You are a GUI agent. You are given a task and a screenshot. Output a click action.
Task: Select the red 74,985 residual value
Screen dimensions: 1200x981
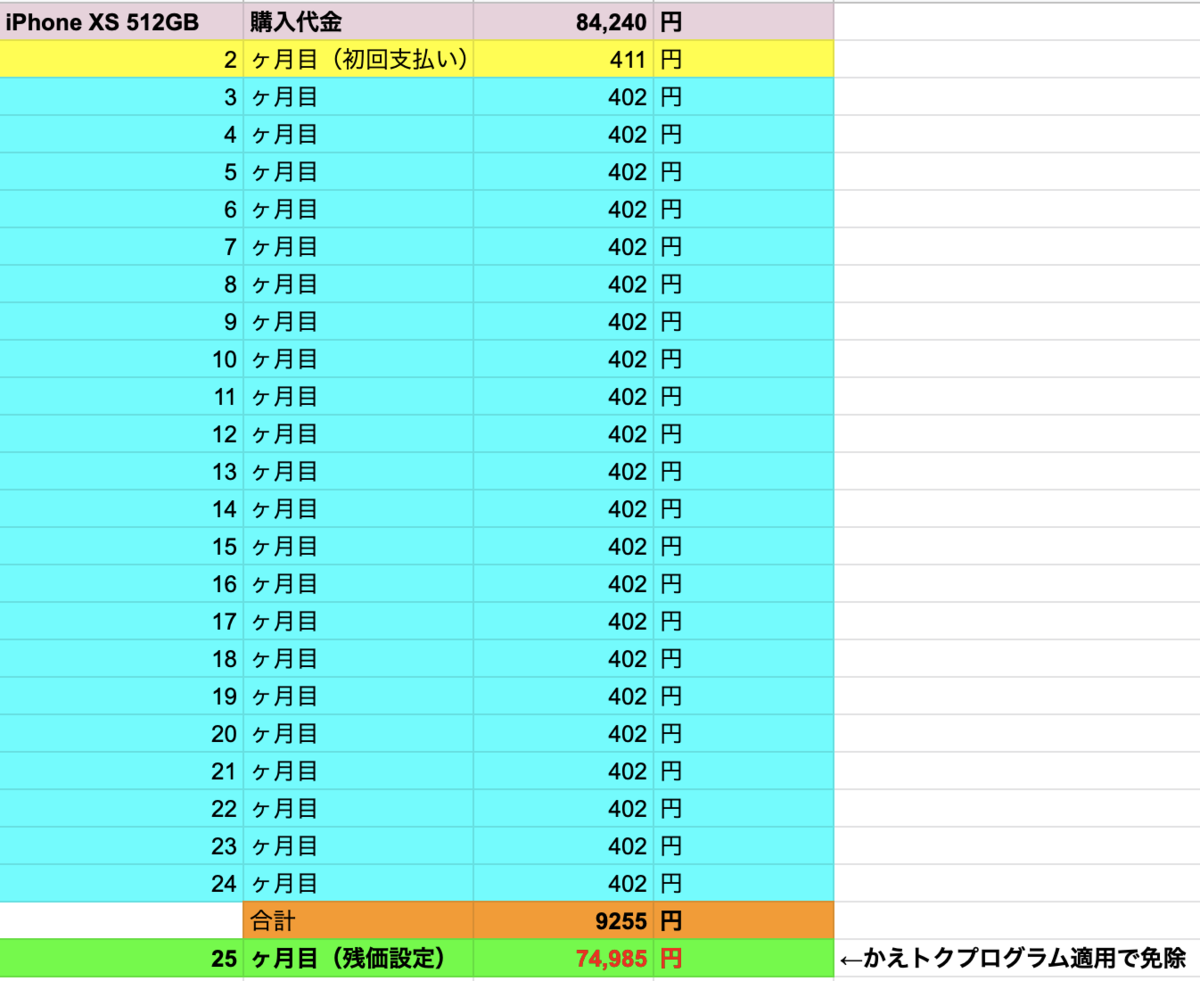[x=564, y=960]
